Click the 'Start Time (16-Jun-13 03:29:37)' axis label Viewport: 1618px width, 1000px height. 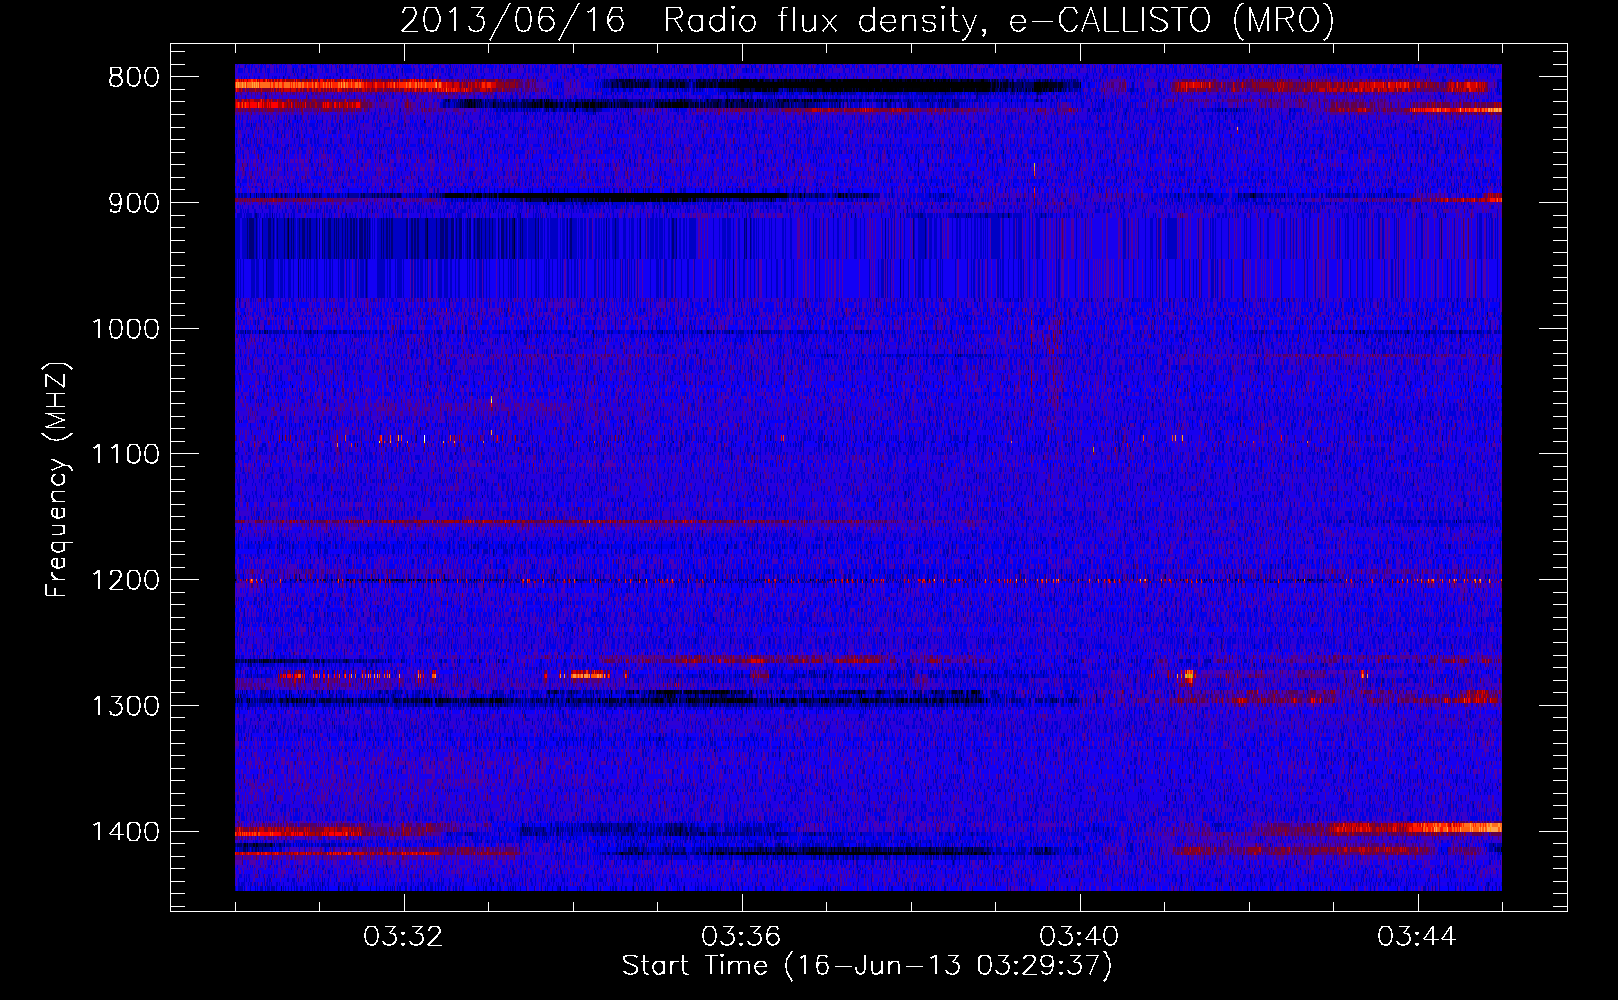click(x=866, y=966)
